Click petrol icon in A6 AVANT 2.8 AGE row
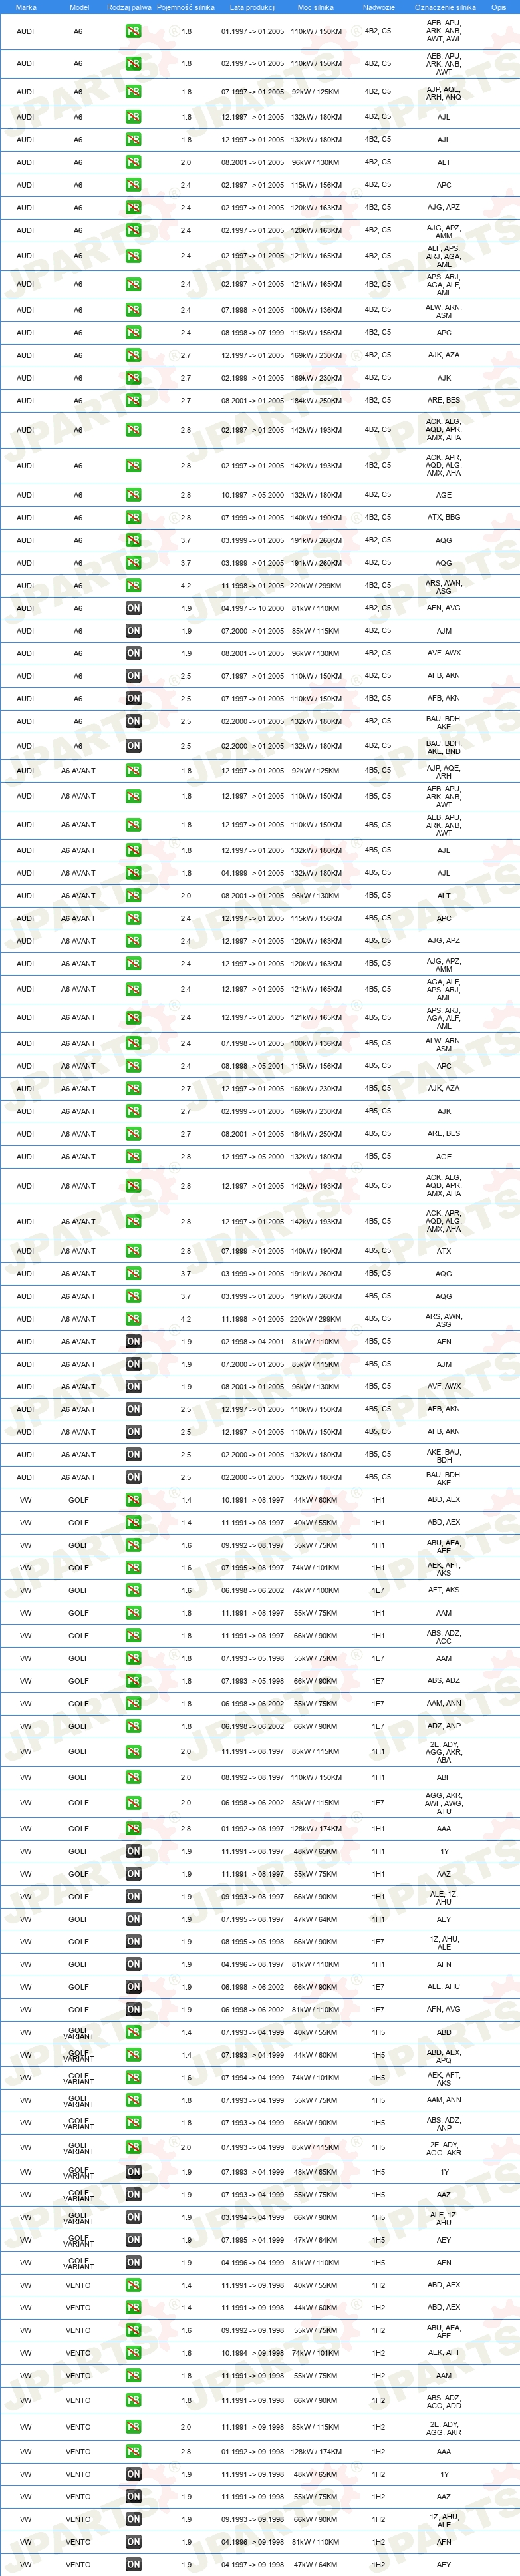This screenshot has height=2576, width=520. coord(133,1156)
